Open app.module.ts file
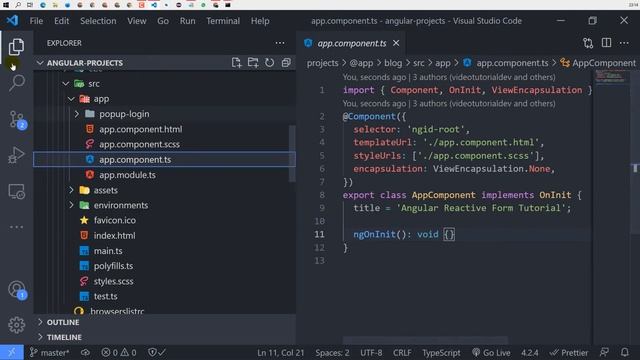The image size is (640, 360). (127, 175)
